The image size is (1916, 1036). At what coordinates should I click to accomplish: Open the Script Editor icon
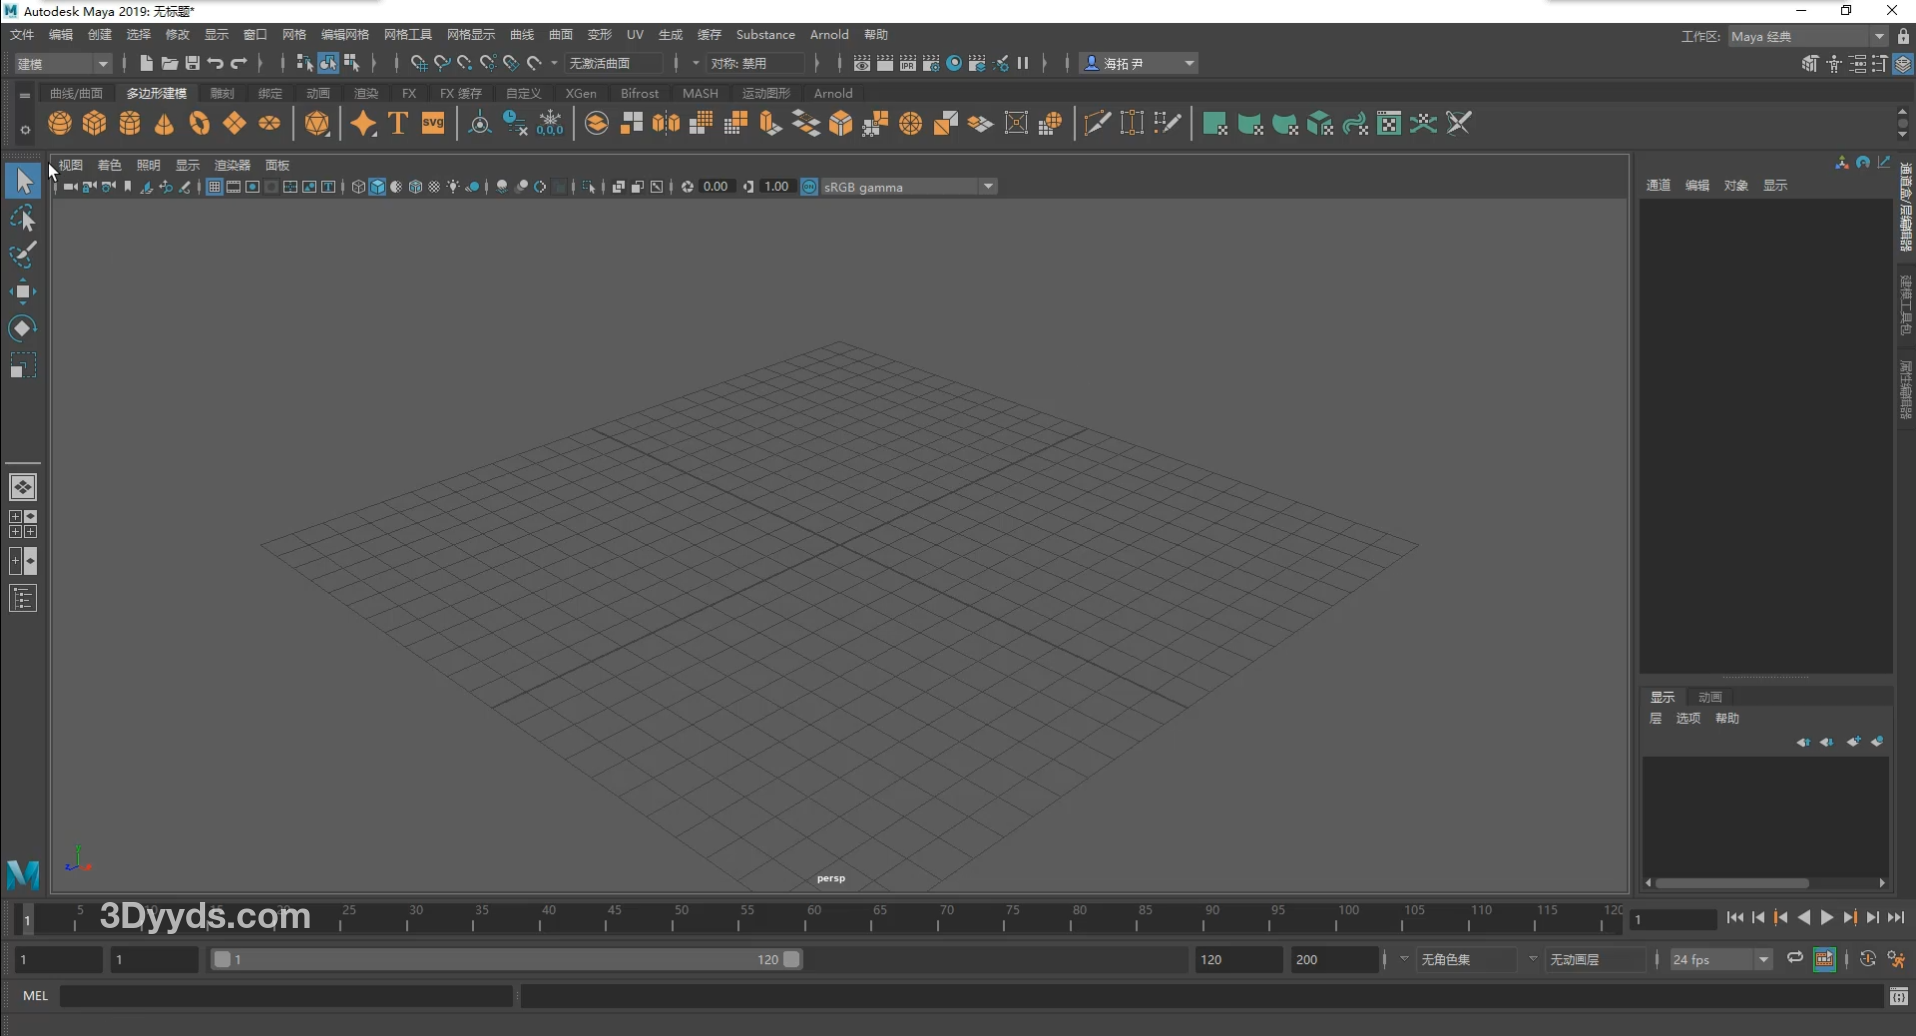pos(1898,996)
